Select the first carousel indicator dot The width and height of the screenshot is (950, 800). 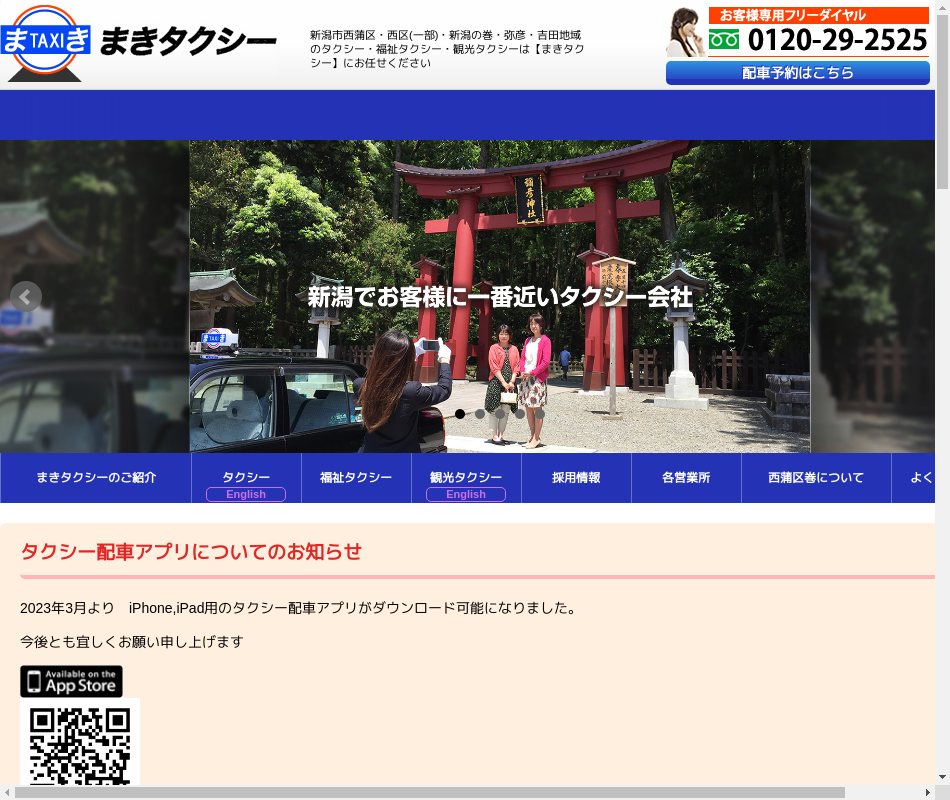tap(460, 414)
